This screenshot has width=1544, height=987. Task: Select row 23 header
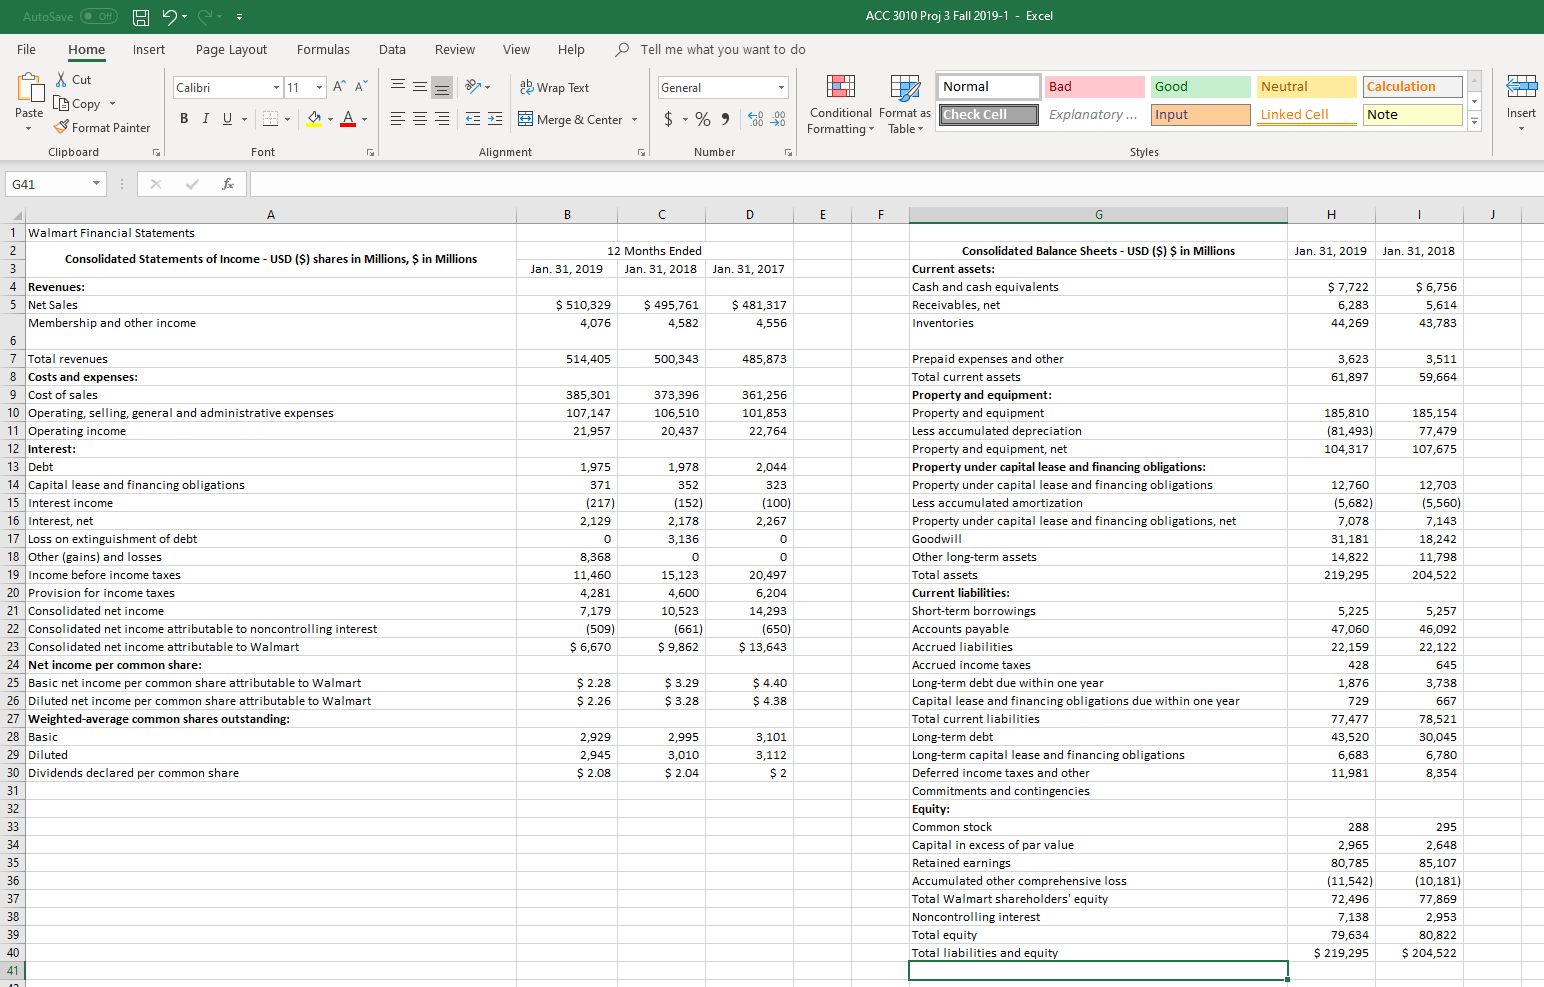click(x=13, y=647)
